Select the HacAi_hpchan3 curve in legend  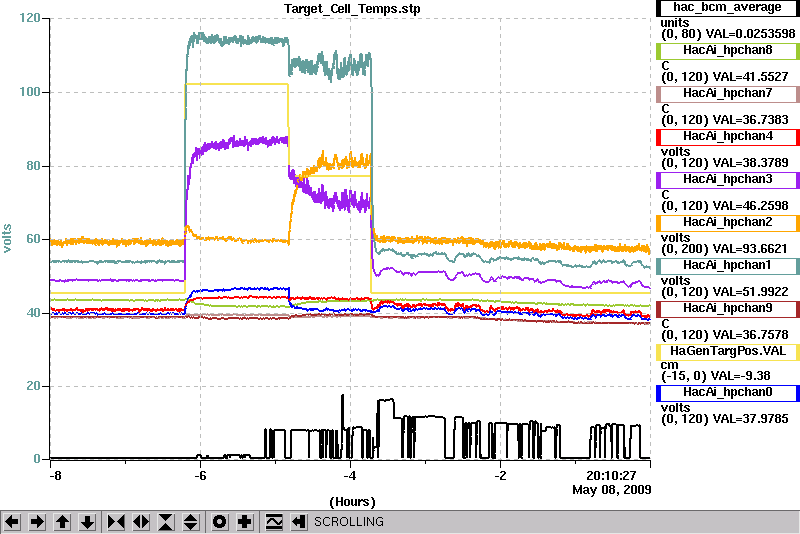tap(728, 180)
